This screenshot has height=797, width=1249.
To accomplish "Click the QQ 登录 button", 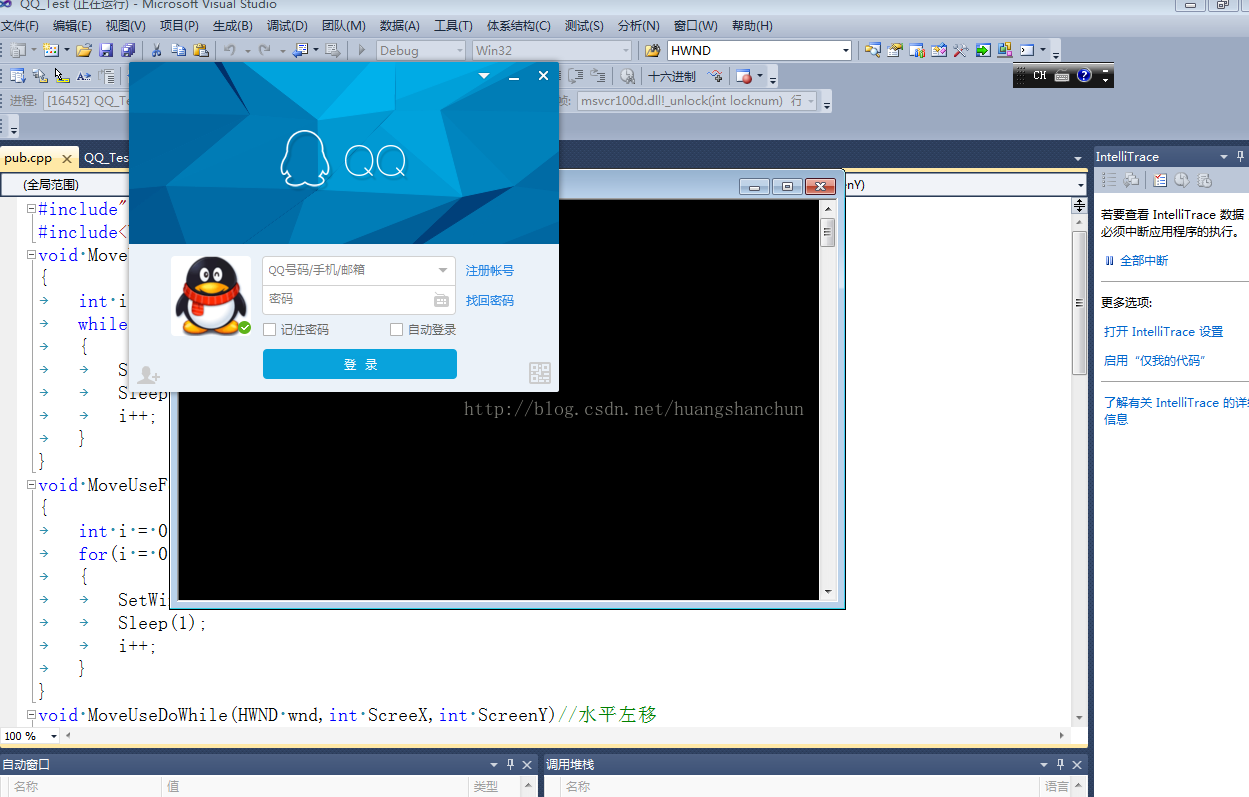I will 360,364.
